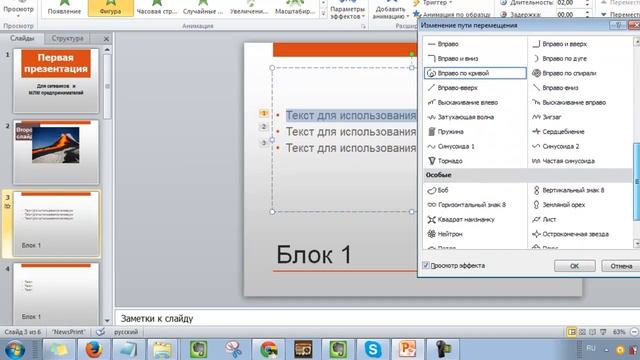Open the Просмотр preview dropdown
The width and height of the screenshot is (640, 360).
[x=18, y=11]
